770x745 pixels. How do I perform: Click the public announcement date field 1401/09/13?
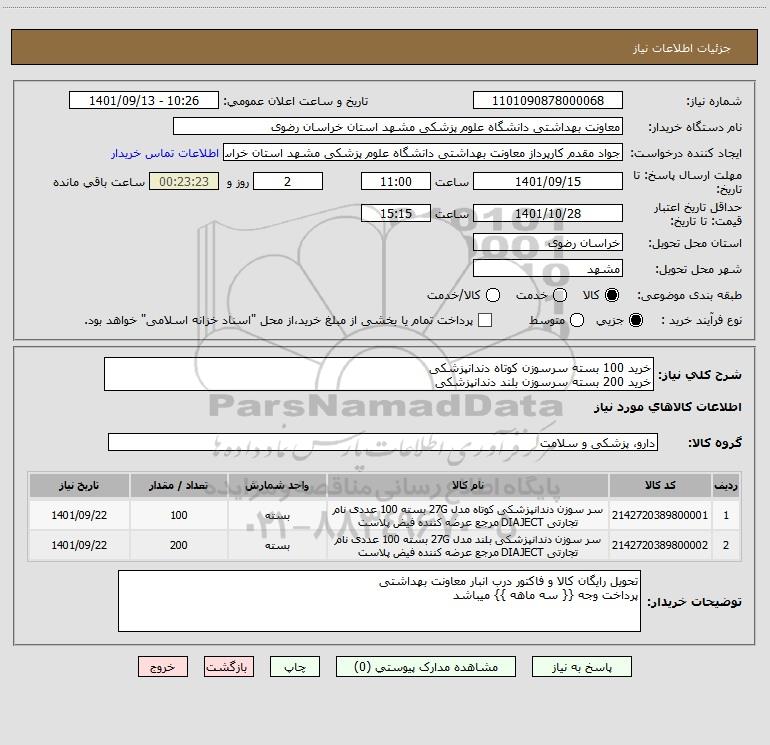(144, 101)
